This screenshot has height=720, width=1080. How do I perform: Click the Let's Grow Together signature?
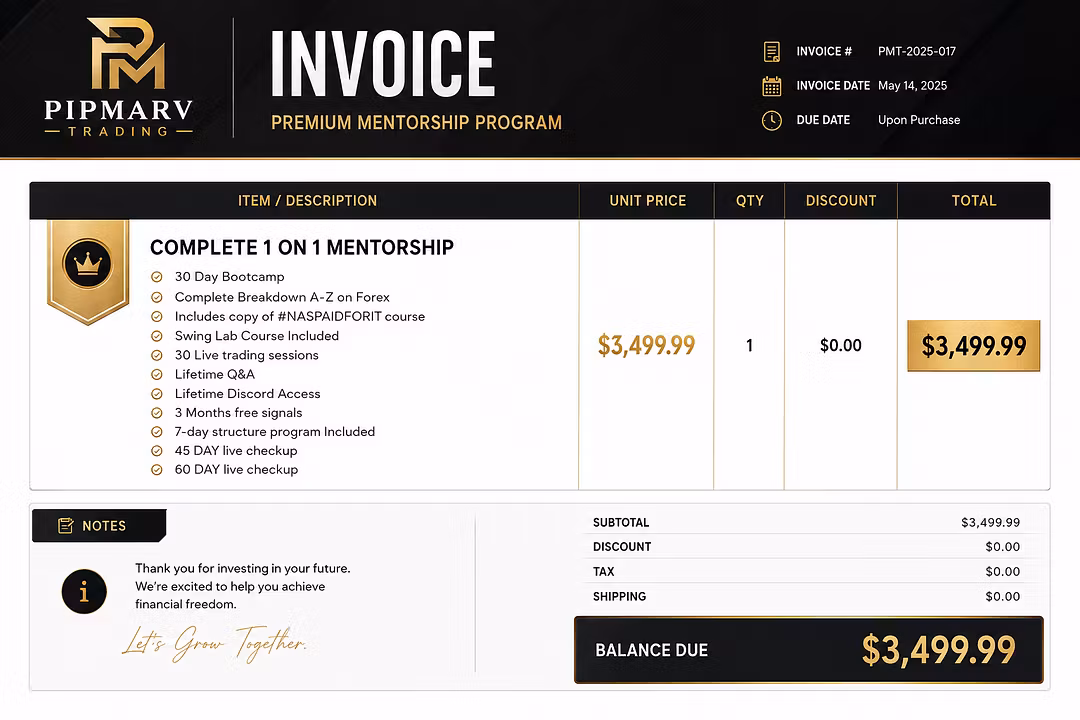(214, 644)
